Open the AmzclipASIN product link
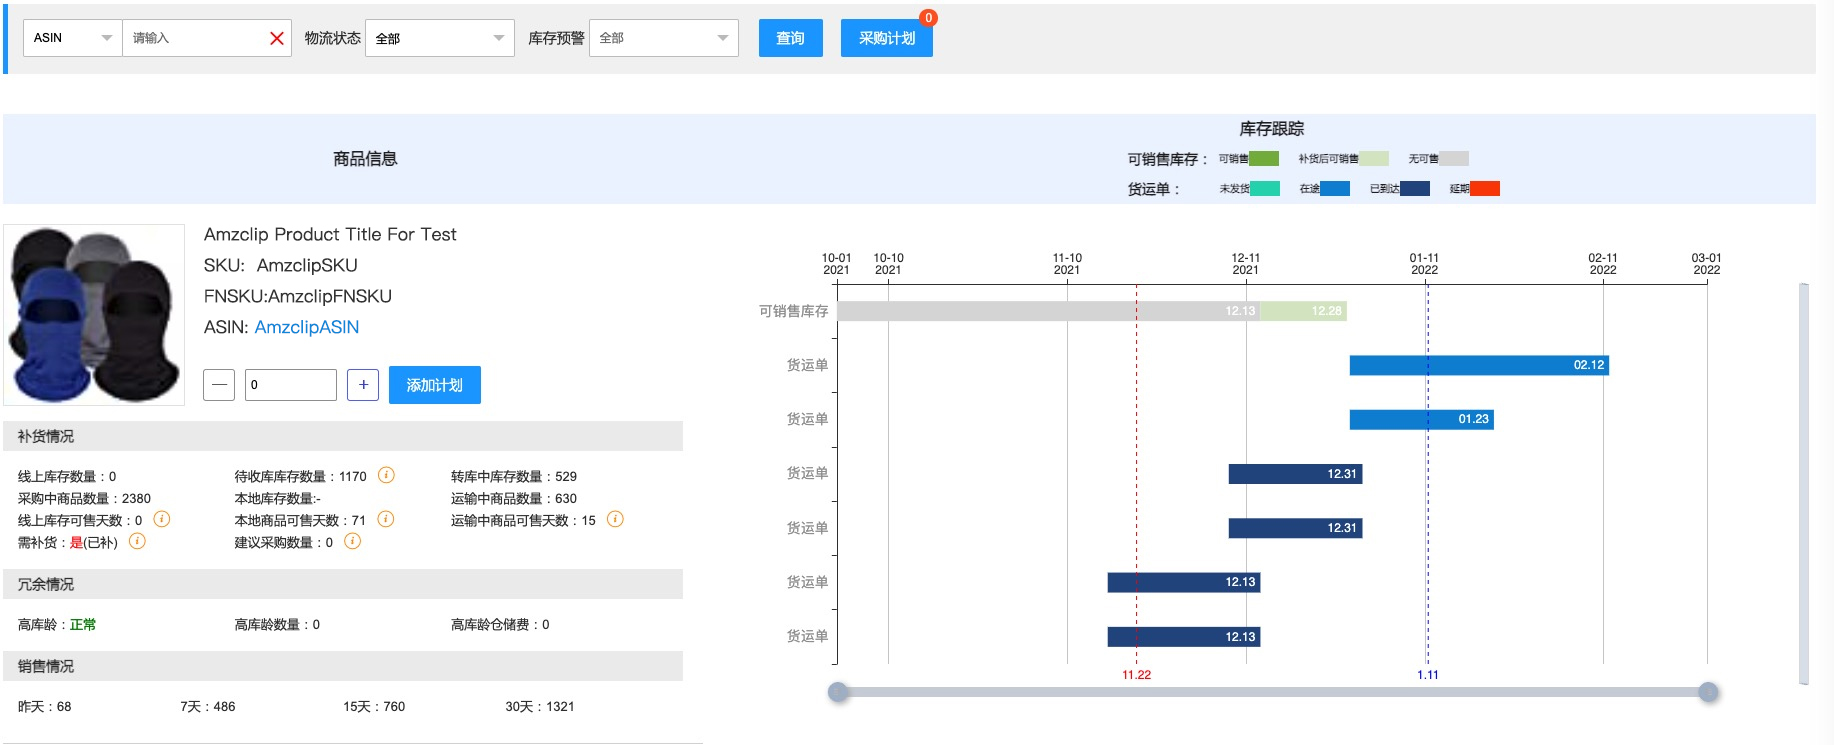This screenshot has width=1834, height=745. click(x=306, y=327)
